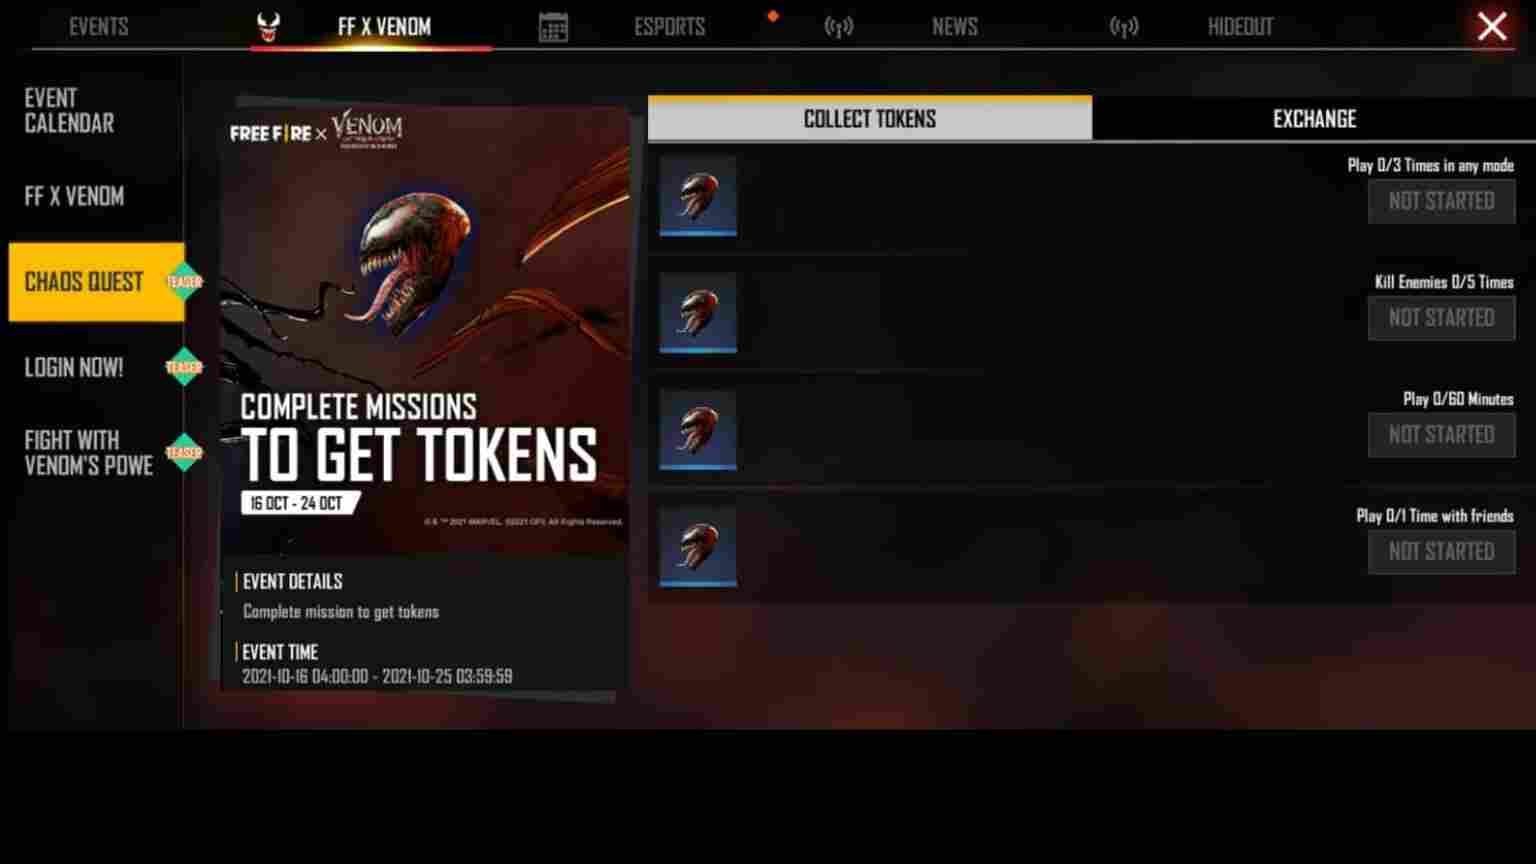The height and width of the screenshot is (864, 1536).
Task: Open the Esports tab
Action: (669, 27)
